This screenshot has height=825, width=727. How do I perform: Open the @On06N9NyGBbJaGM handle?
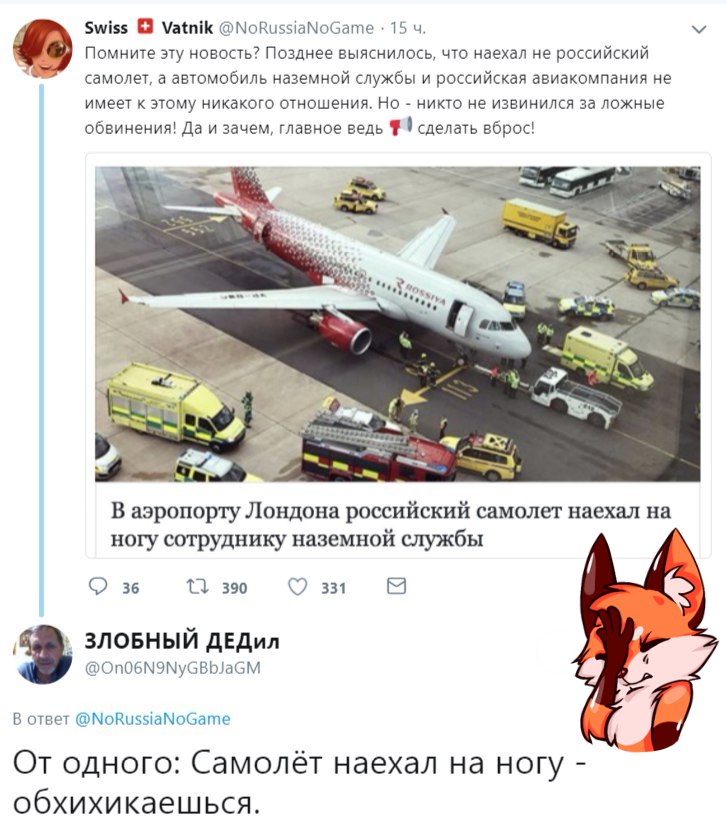click(x=173, y=668)
